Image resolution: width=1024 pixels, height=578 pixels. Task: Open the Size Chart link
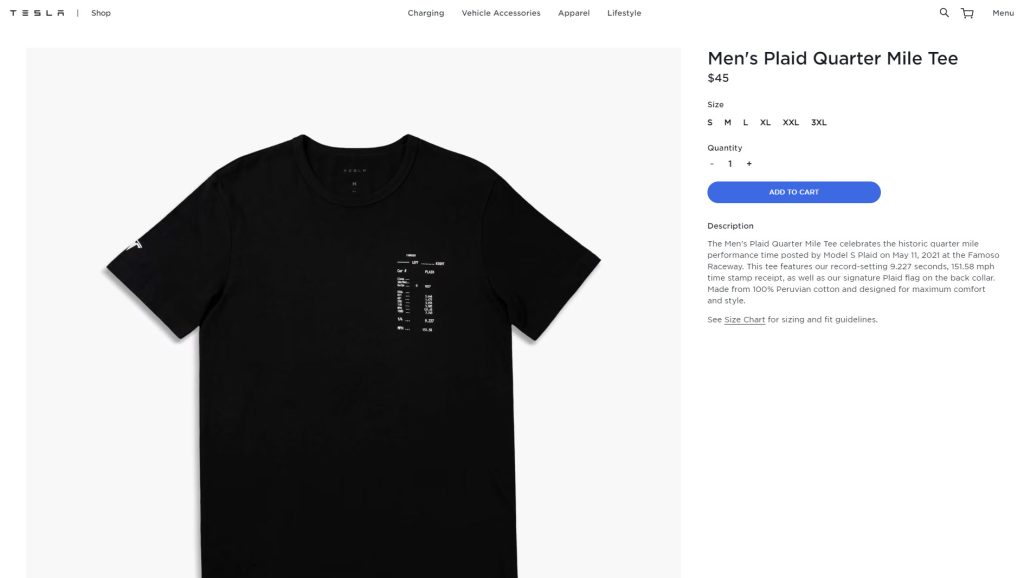pyautogui.click(x=743, y=318)
